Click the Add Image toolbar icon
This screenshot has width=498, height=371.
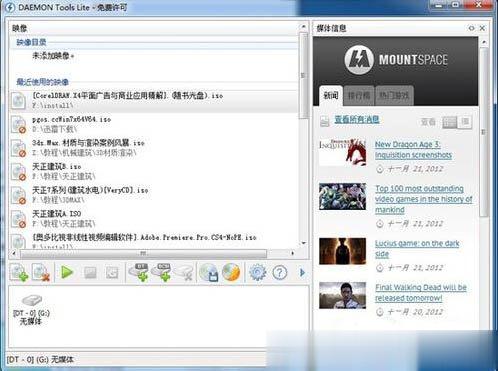pyautogui.click(x=19, y=272)
